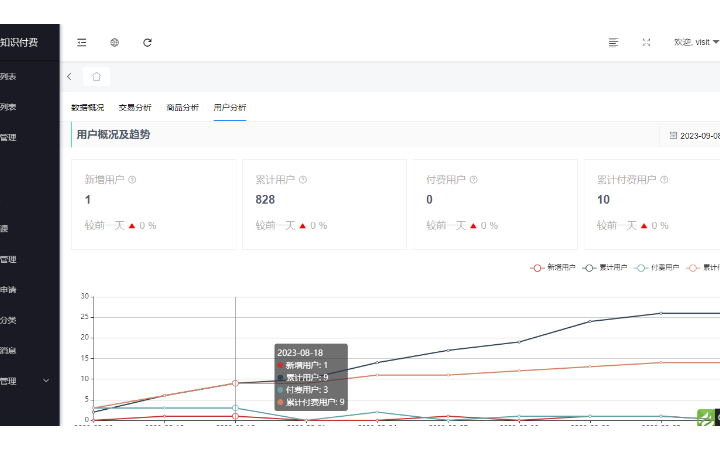Open the sidebar item ending in 消息
The width and height of the screenshot is (720, 450).
(8, 351)
